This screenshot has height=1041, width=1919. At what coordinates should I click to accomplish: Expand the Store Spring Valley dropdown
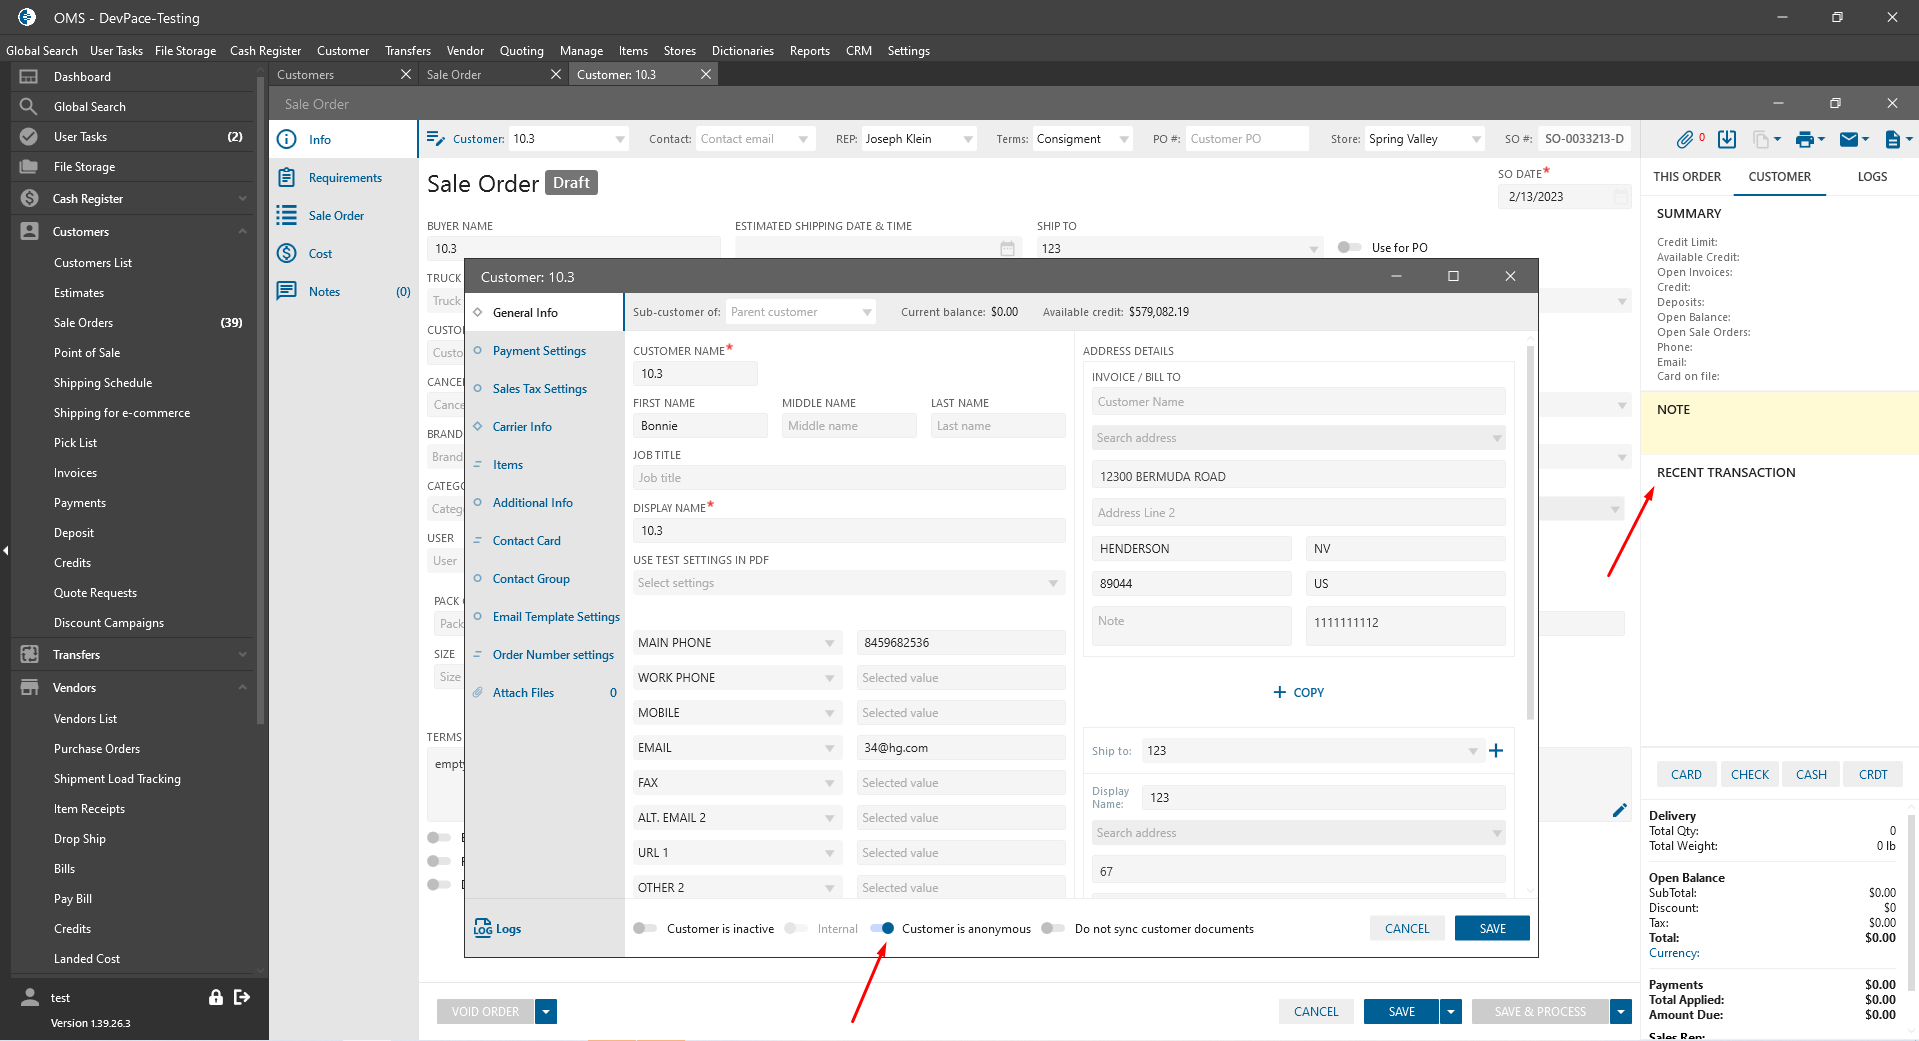[1476, 140]
